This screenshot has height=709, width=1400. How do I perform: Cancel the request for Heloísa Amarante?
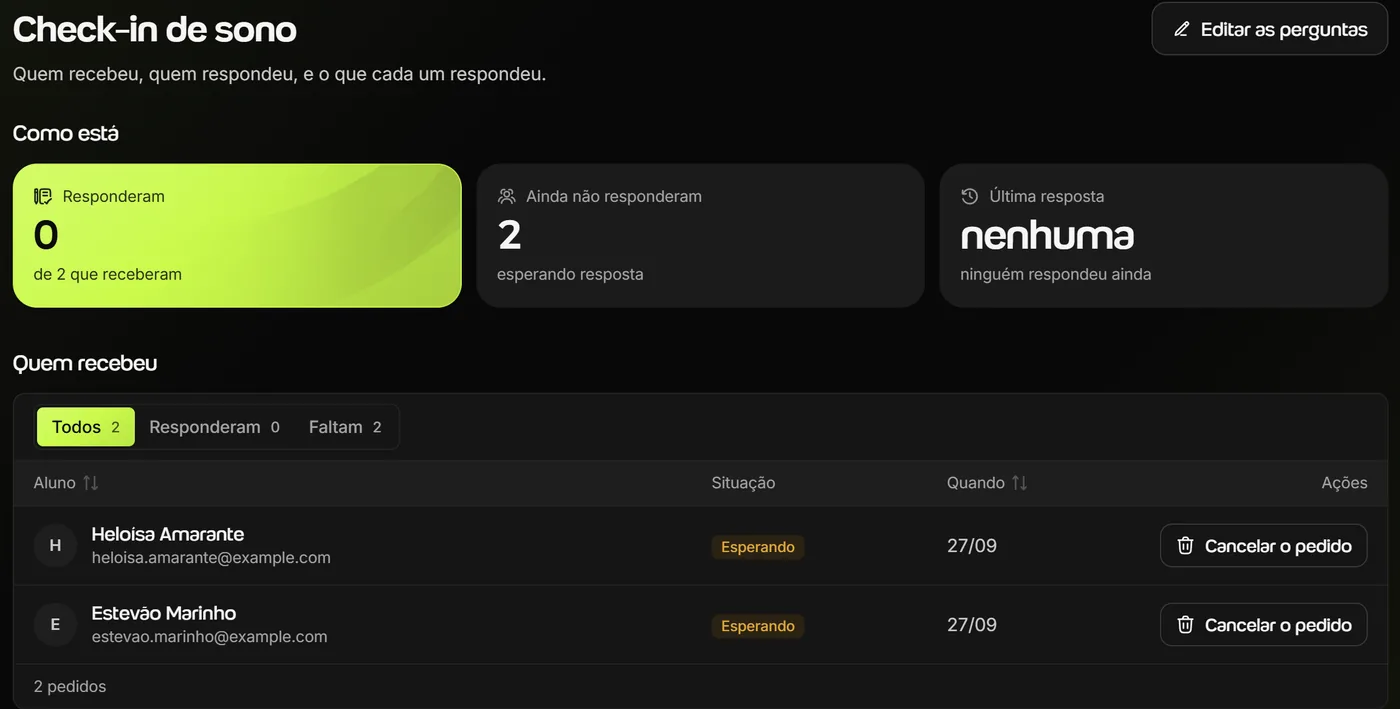click(x=1264, y=546)
